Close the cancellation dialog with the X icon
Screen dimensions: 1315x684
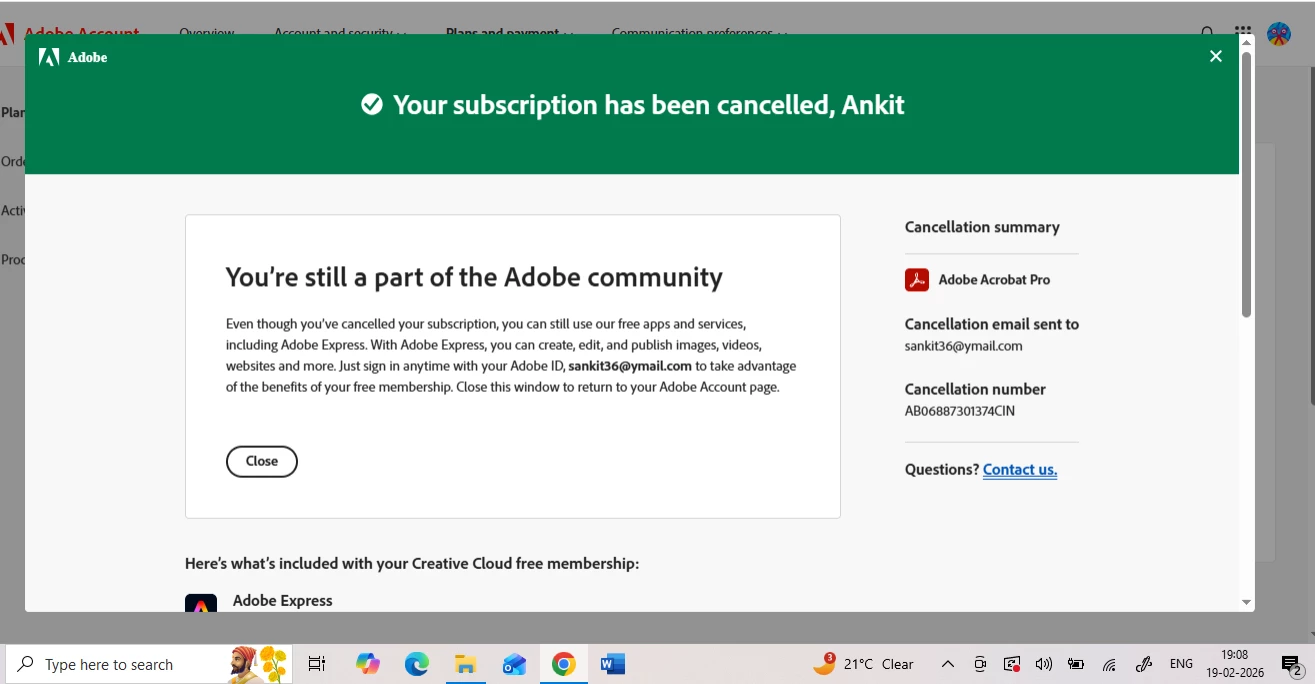(x=1216, y=56)
